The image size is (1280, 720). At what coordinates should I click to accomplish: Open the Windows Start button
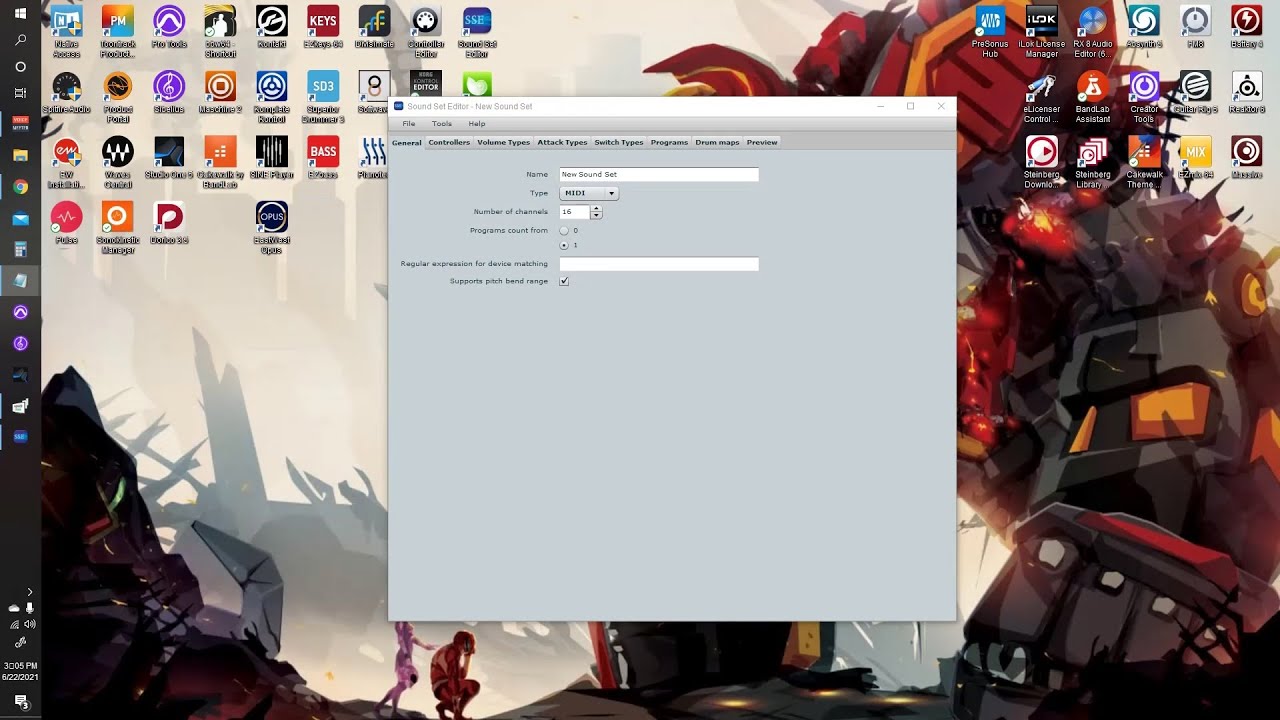tap(20, 13)
